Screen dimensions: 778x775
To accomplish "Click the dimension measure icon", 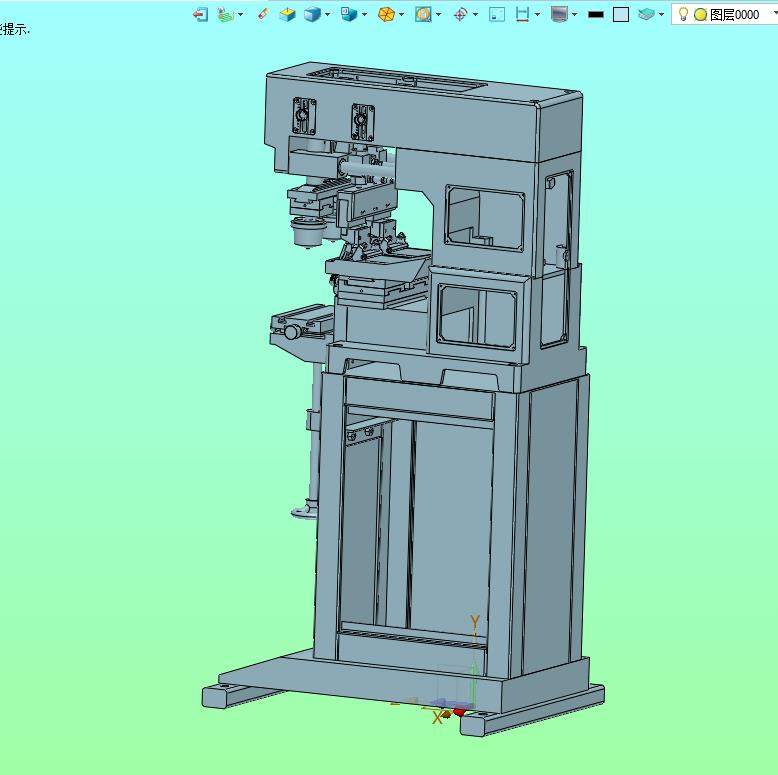I will [x=522, y=14].
